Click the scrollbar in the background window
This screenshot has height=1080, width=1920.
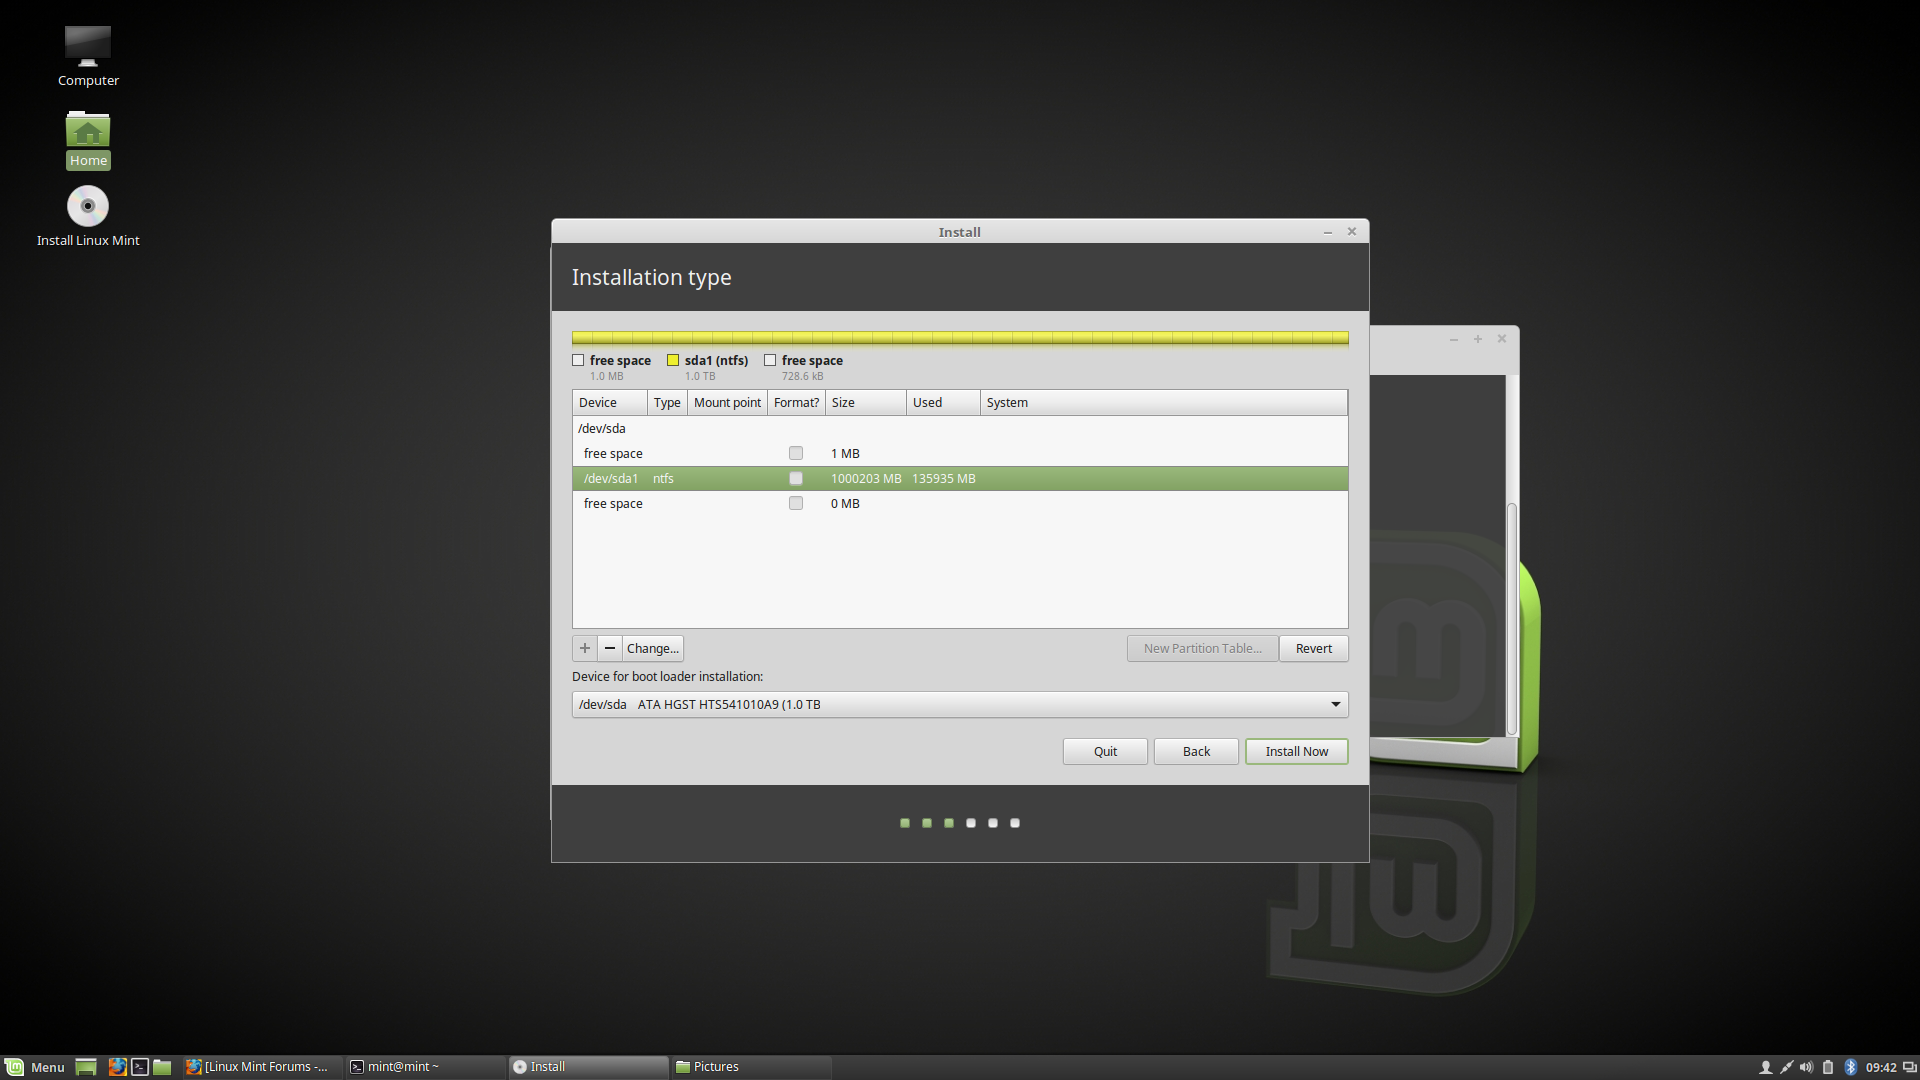click(x=1512, y=620)
